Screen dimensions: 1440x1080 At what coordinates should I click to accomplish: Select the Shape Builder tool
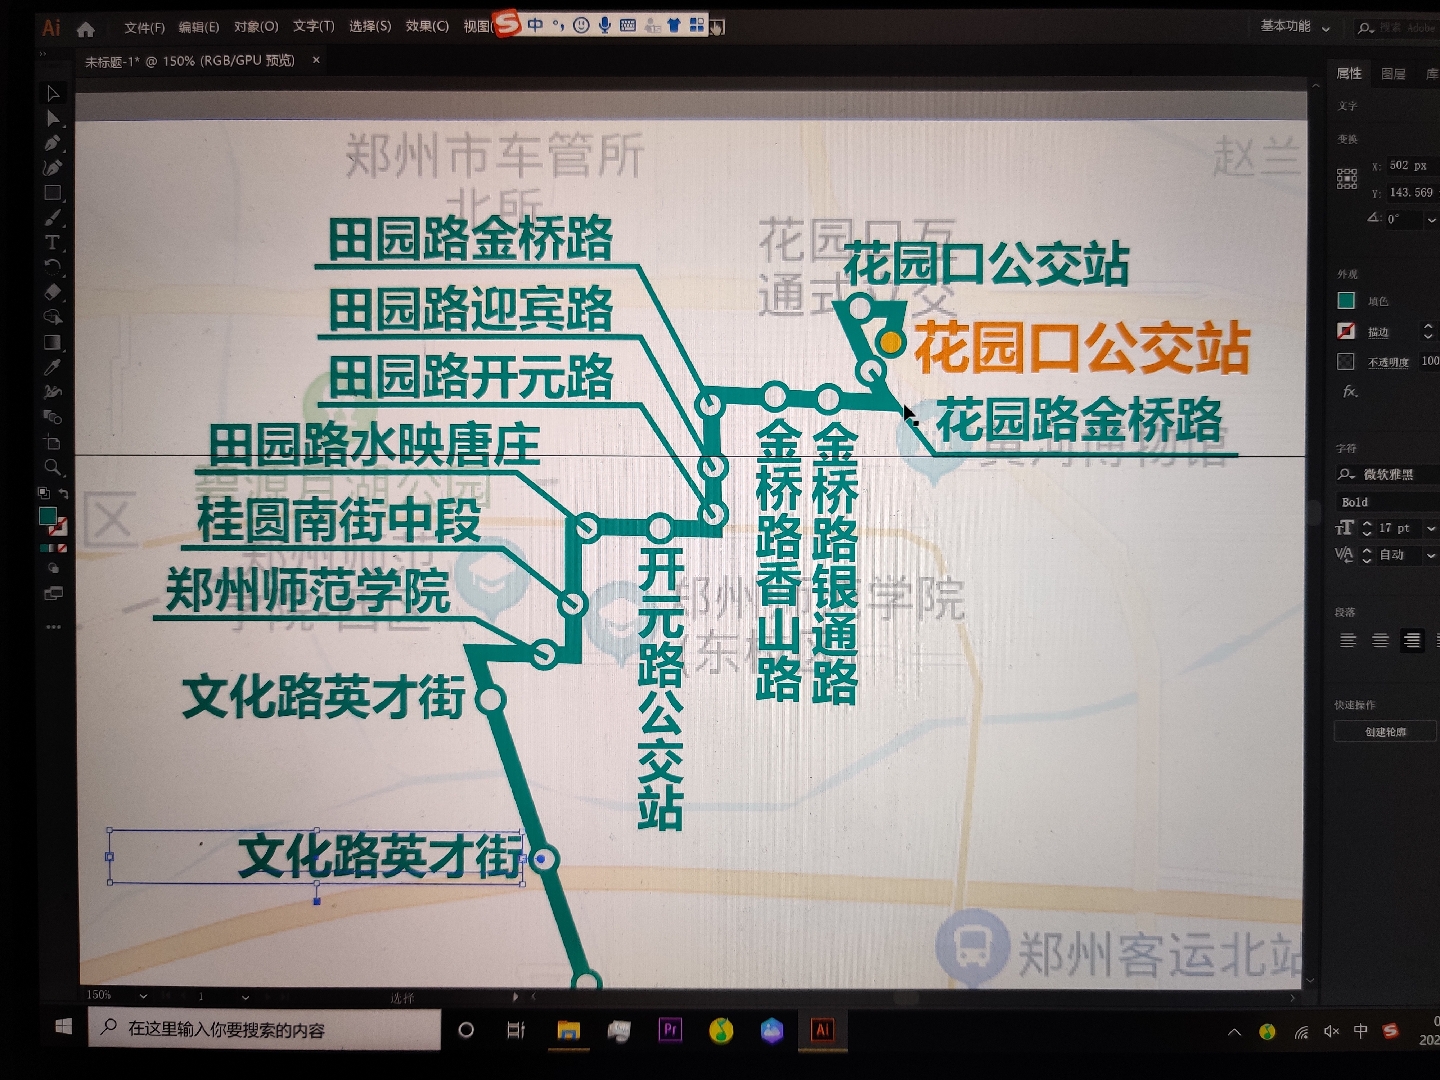(53, 317)
